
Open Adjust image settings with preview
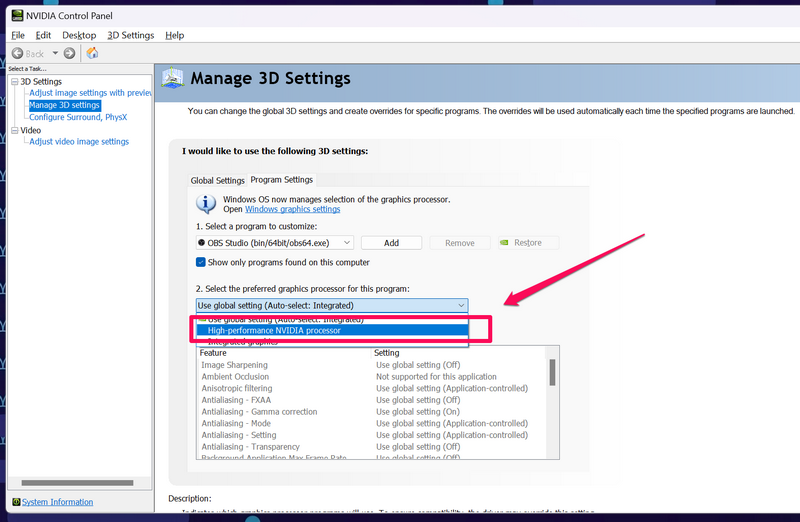coord(90,93)
